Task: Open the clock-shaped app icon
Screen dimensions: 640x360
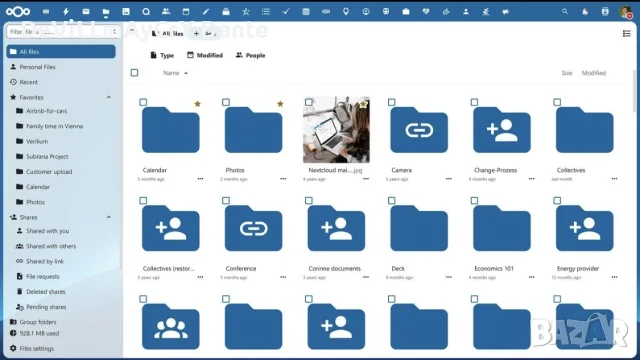Action: tap(366, 12)
